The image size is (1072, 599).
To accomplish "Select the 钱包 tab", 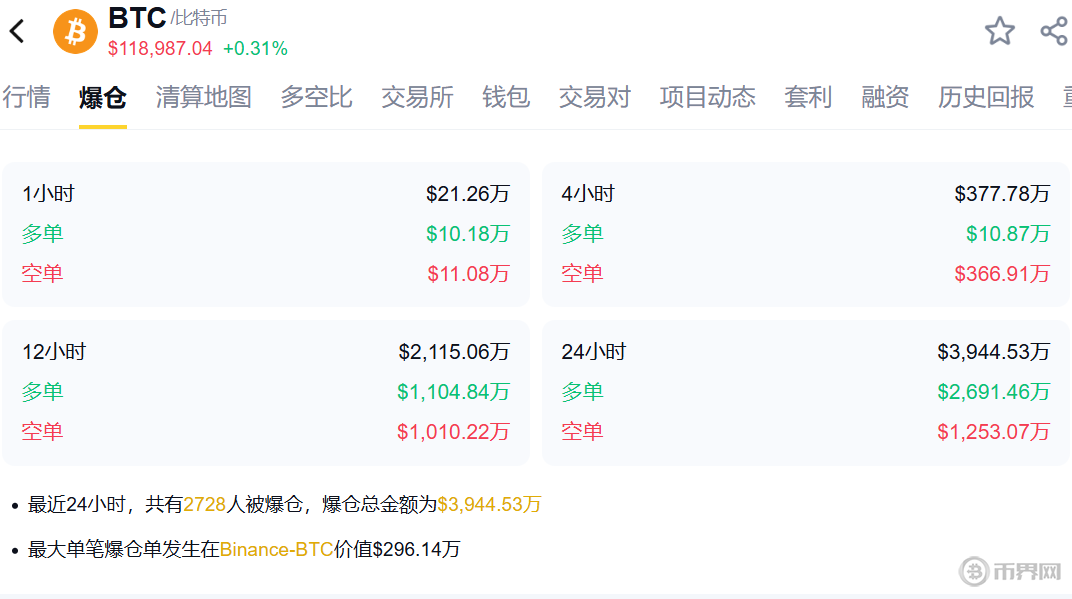I will pyautogui.click(x=505, y=97).
